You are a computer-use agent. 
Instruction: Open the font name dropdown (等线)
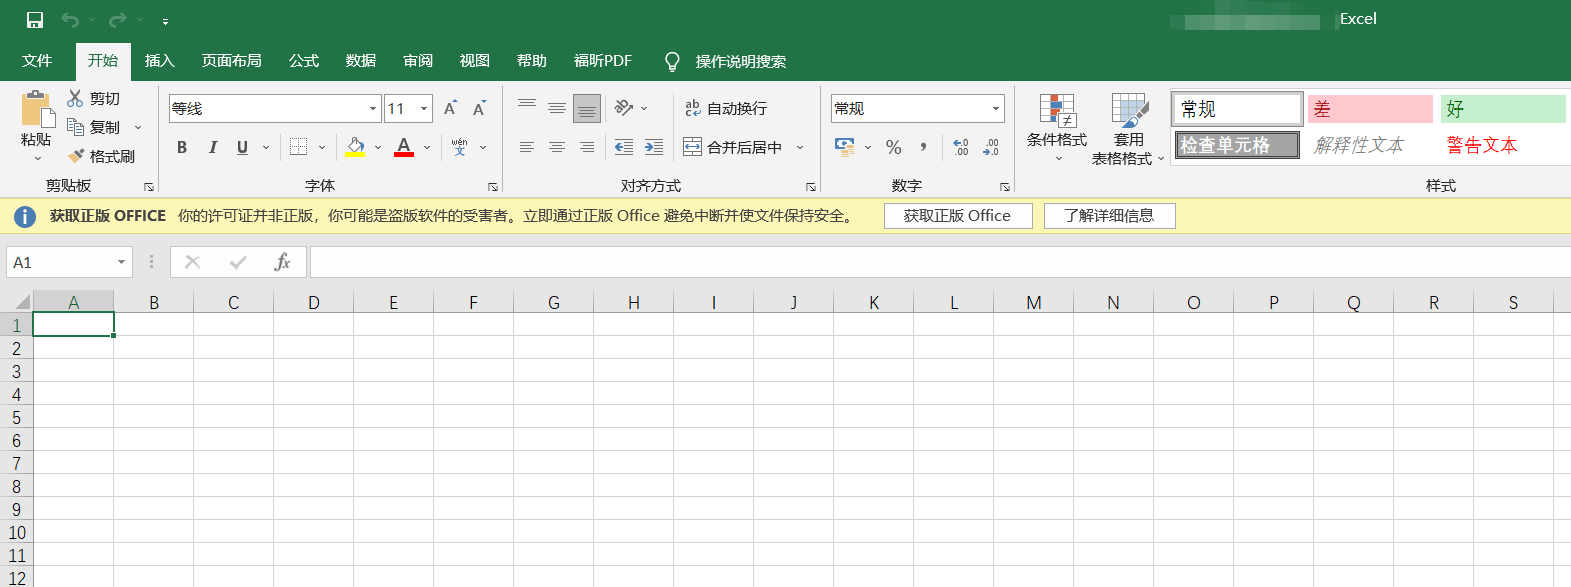pos(373,108)
